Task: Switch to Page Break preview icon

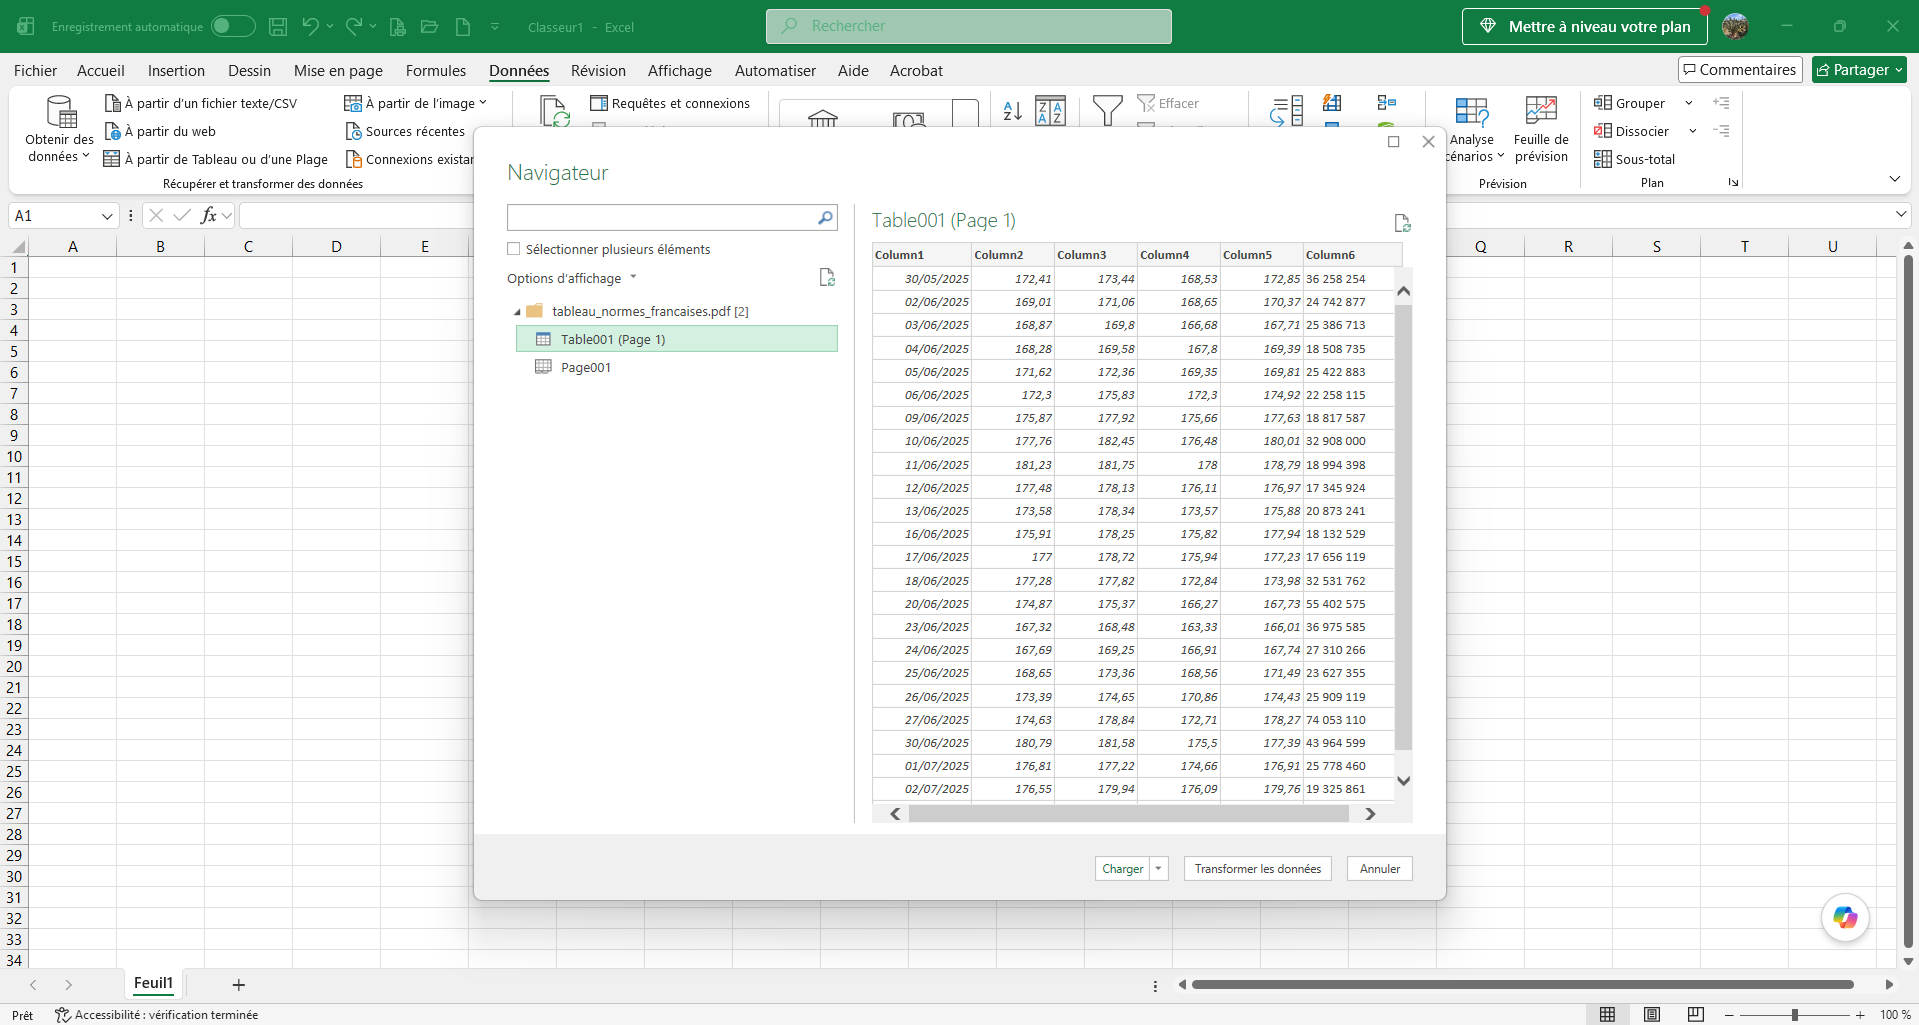Action: tap(1696, 1014)
